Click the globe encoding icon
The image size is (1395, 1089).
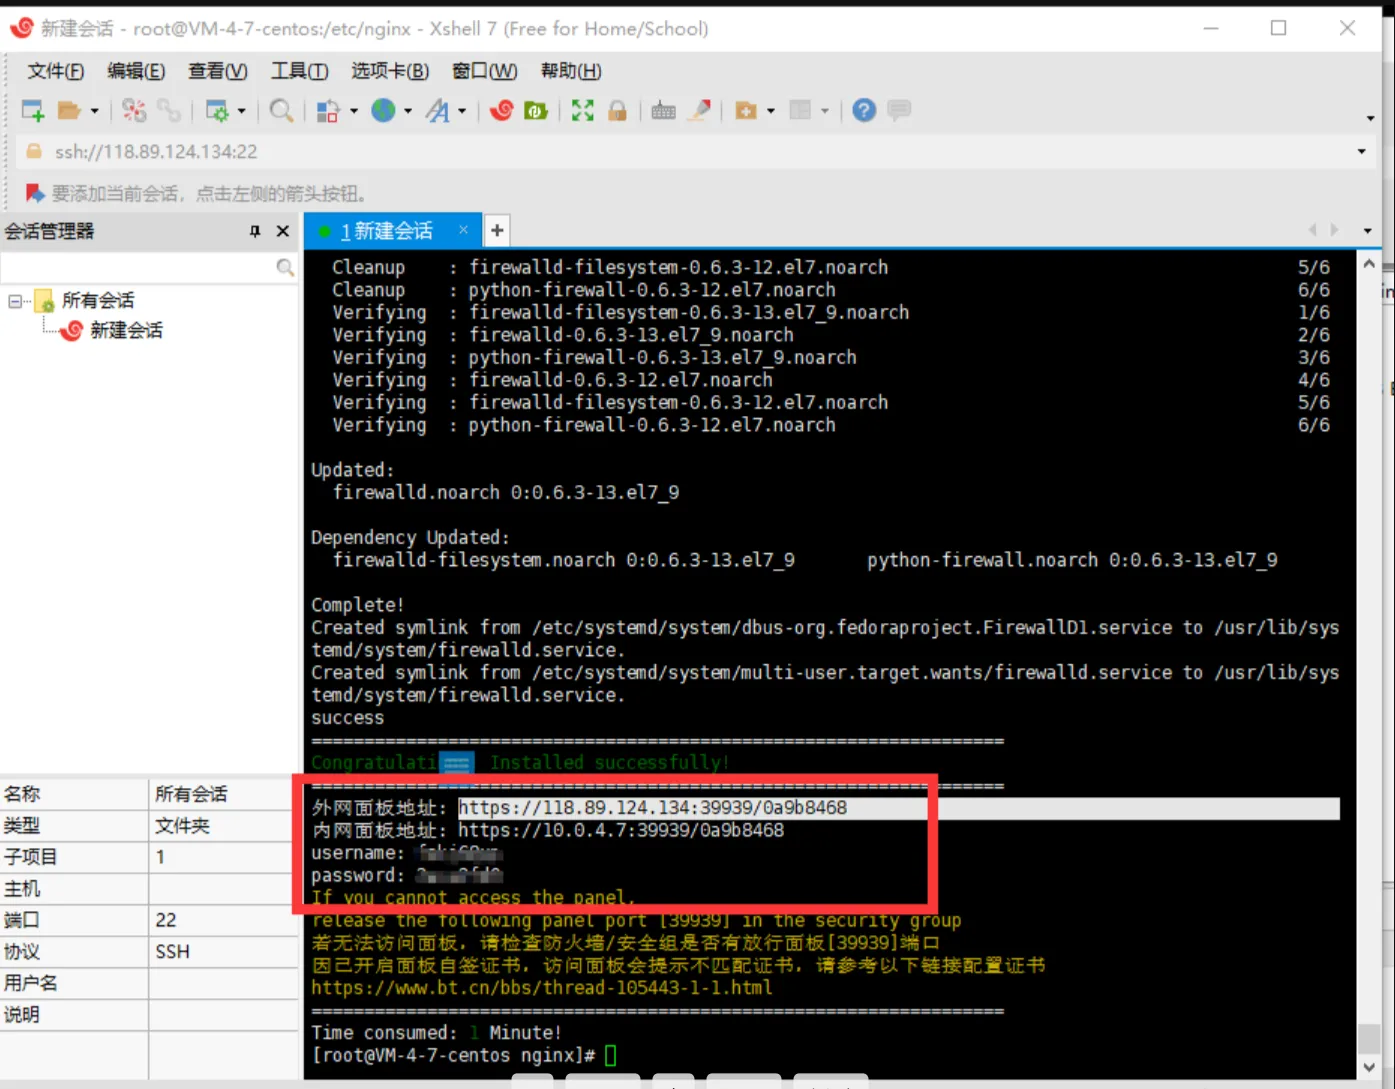383,111
